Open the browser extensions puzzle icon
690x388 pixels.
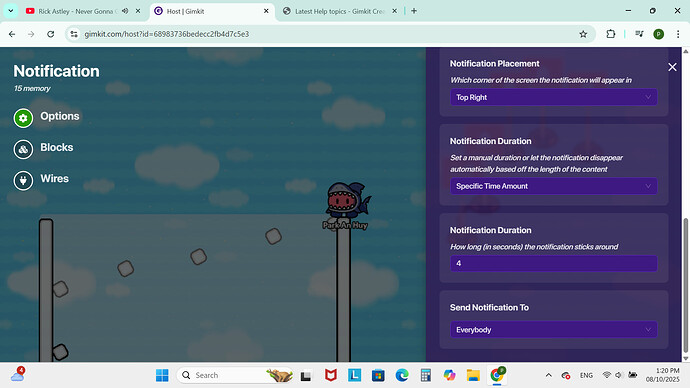(610, 34)
